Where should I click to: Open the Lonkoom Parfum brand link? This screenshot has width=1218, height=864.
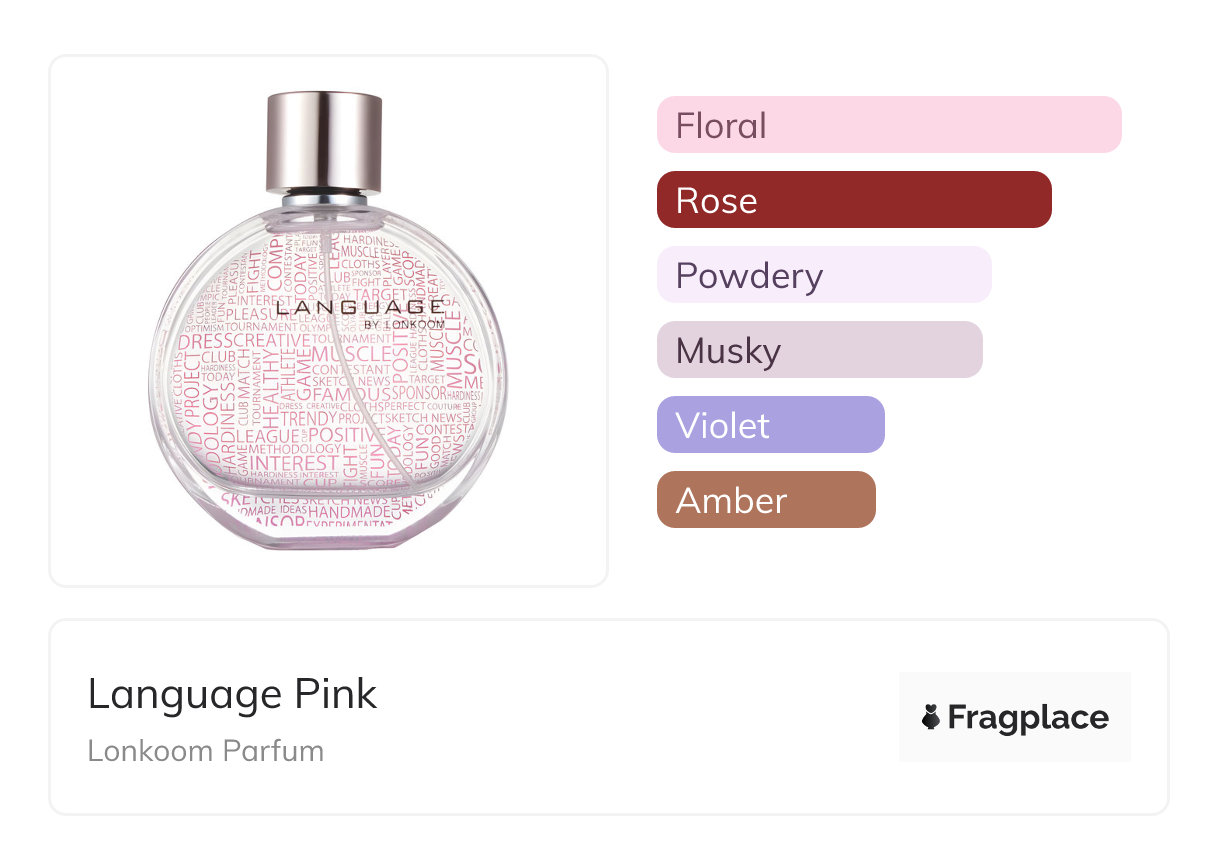tap(205, 750)
